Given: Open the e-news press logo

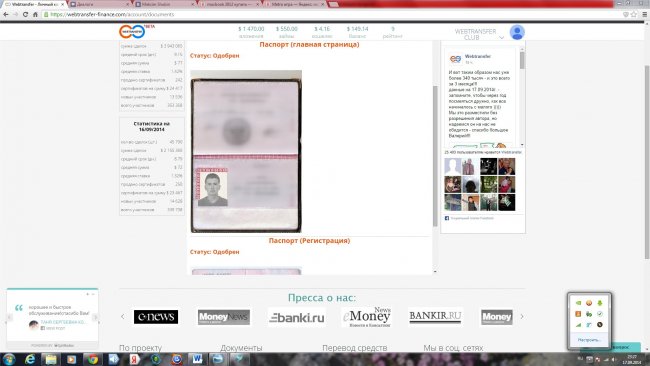Looking at the screenshot, I should [x=156, y=317].
